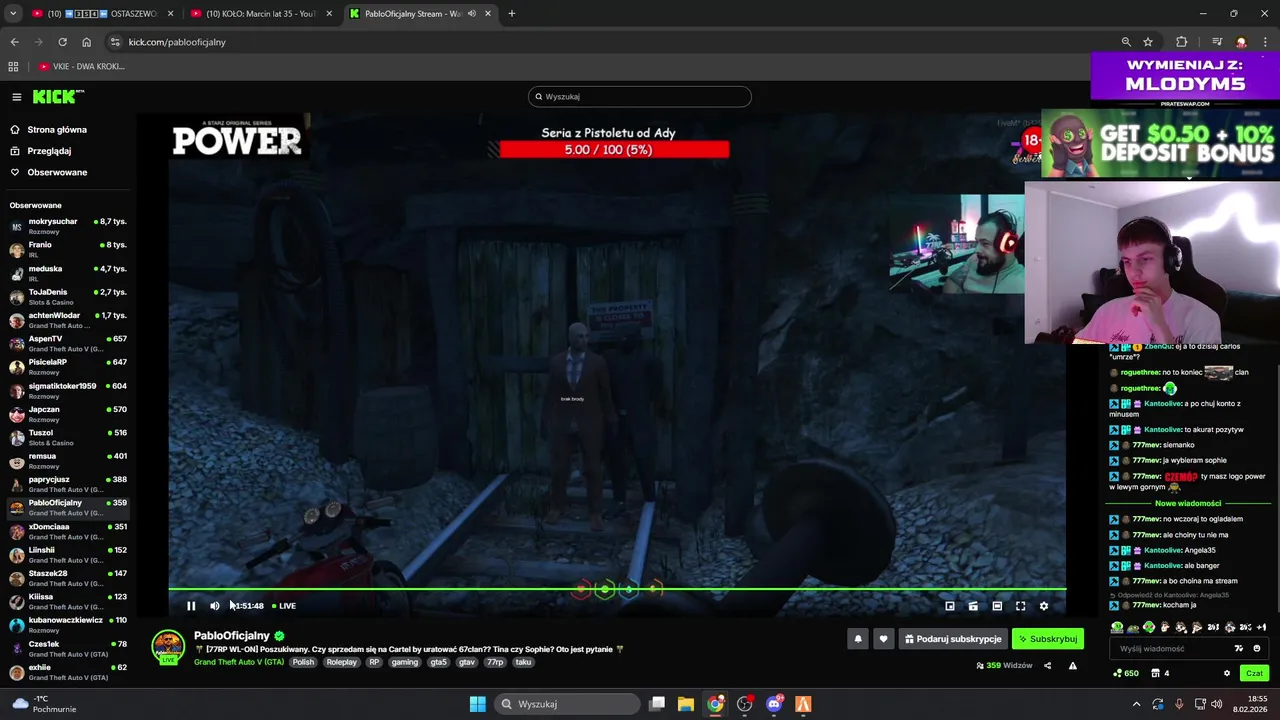Jump to LIVE position indicator

(x=284, y=606)
